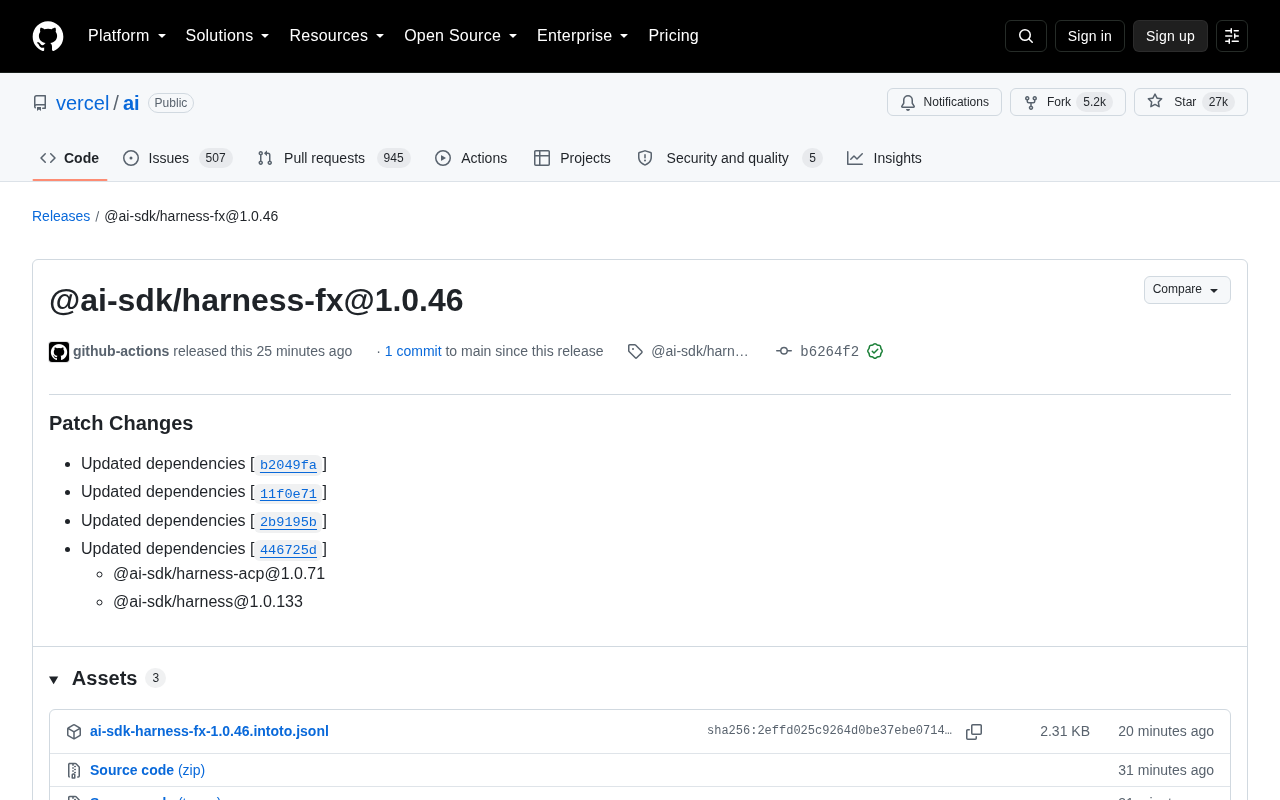Star the repository with Star button

pos(1191,102)
